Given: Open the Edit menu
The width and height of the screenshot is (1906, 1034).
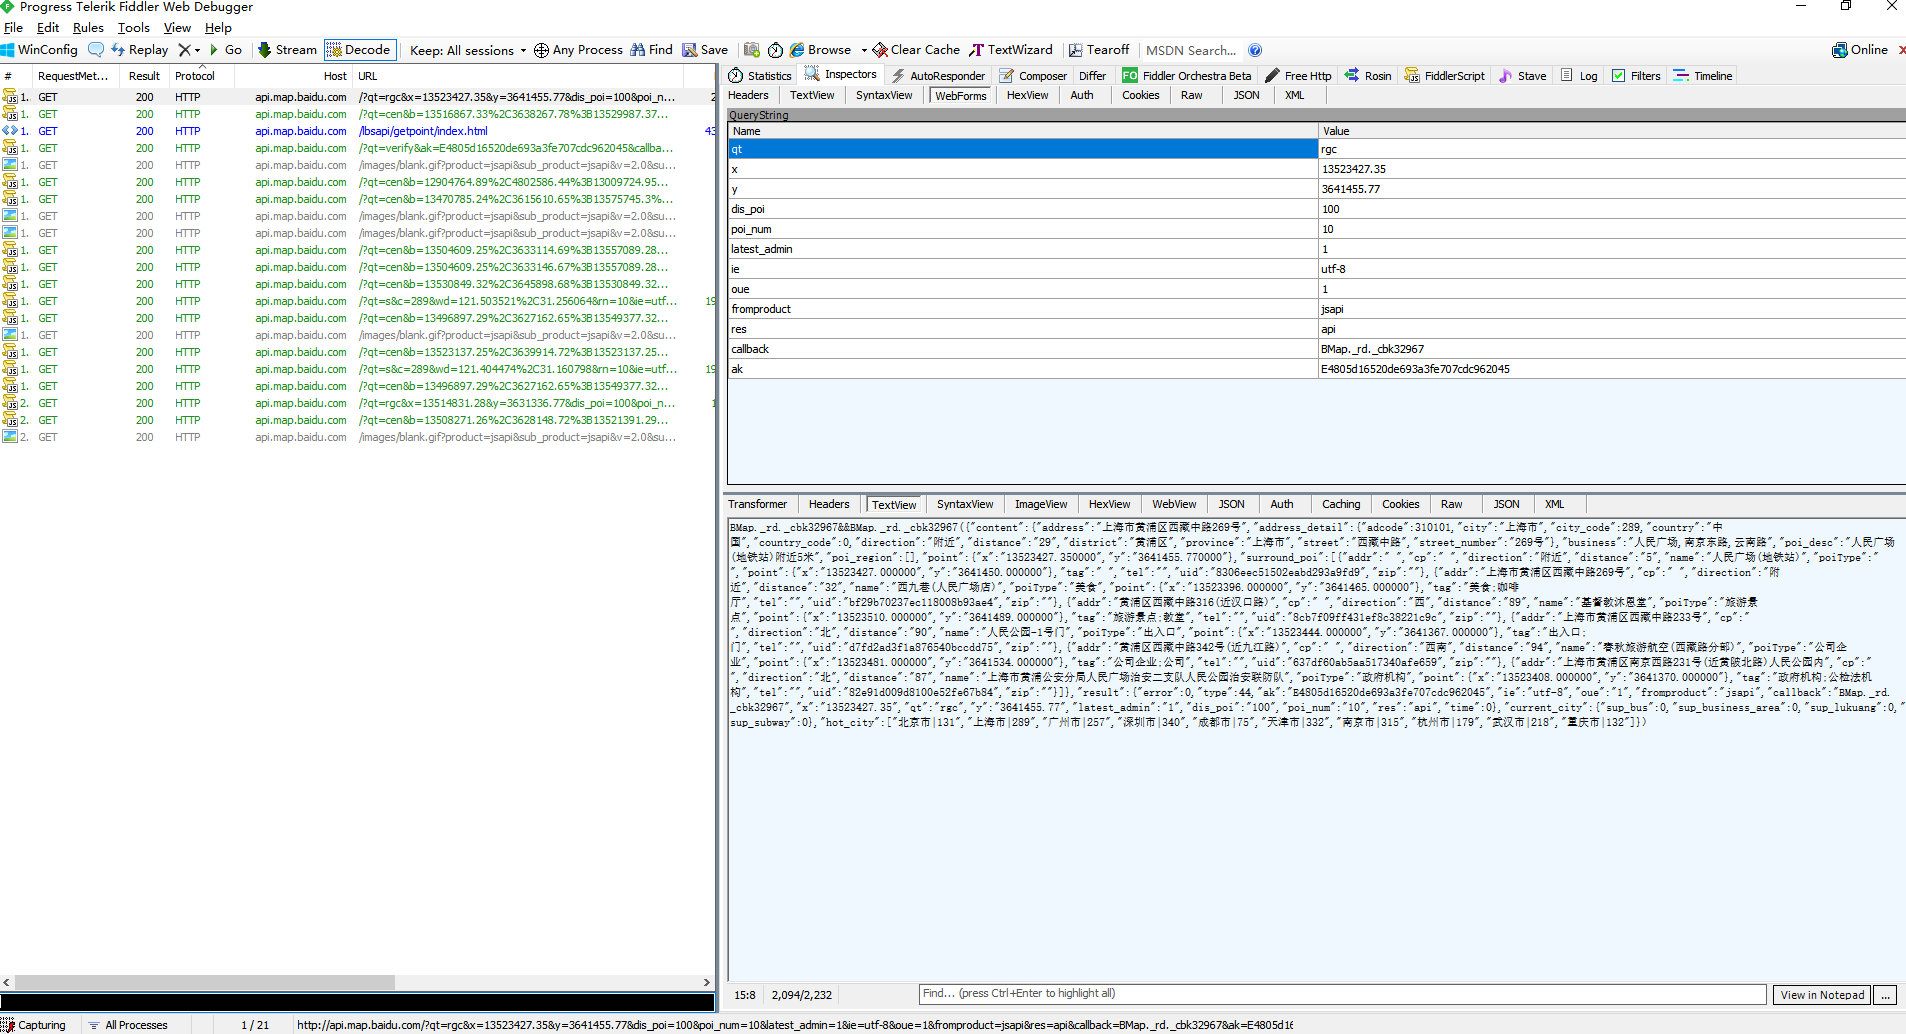Looking at the screenshot, I should point(48,28).
